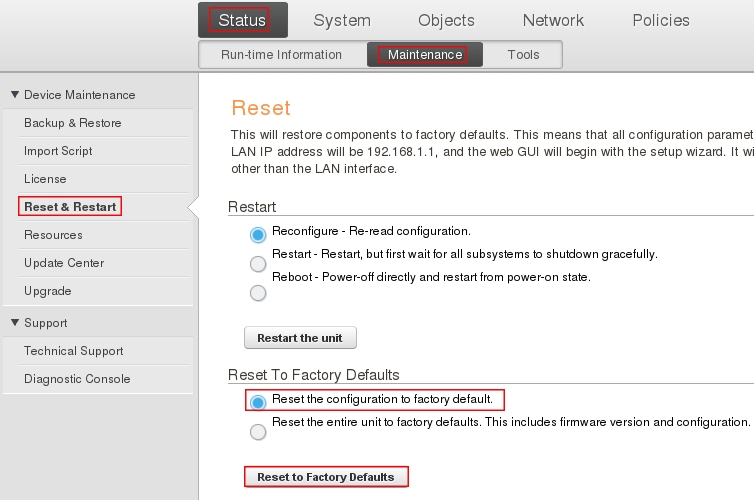
Task: Go to Update Center page
Action: pos(64,263)
